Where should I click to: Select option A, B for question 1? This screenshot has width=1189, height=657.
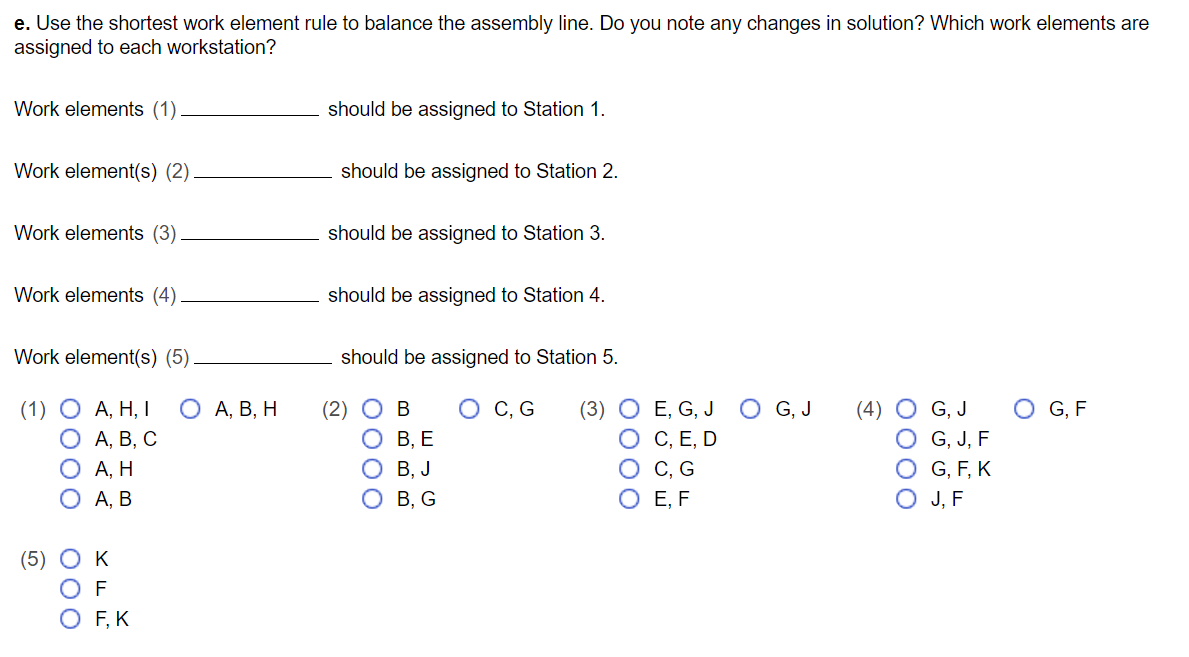(69, 498)
